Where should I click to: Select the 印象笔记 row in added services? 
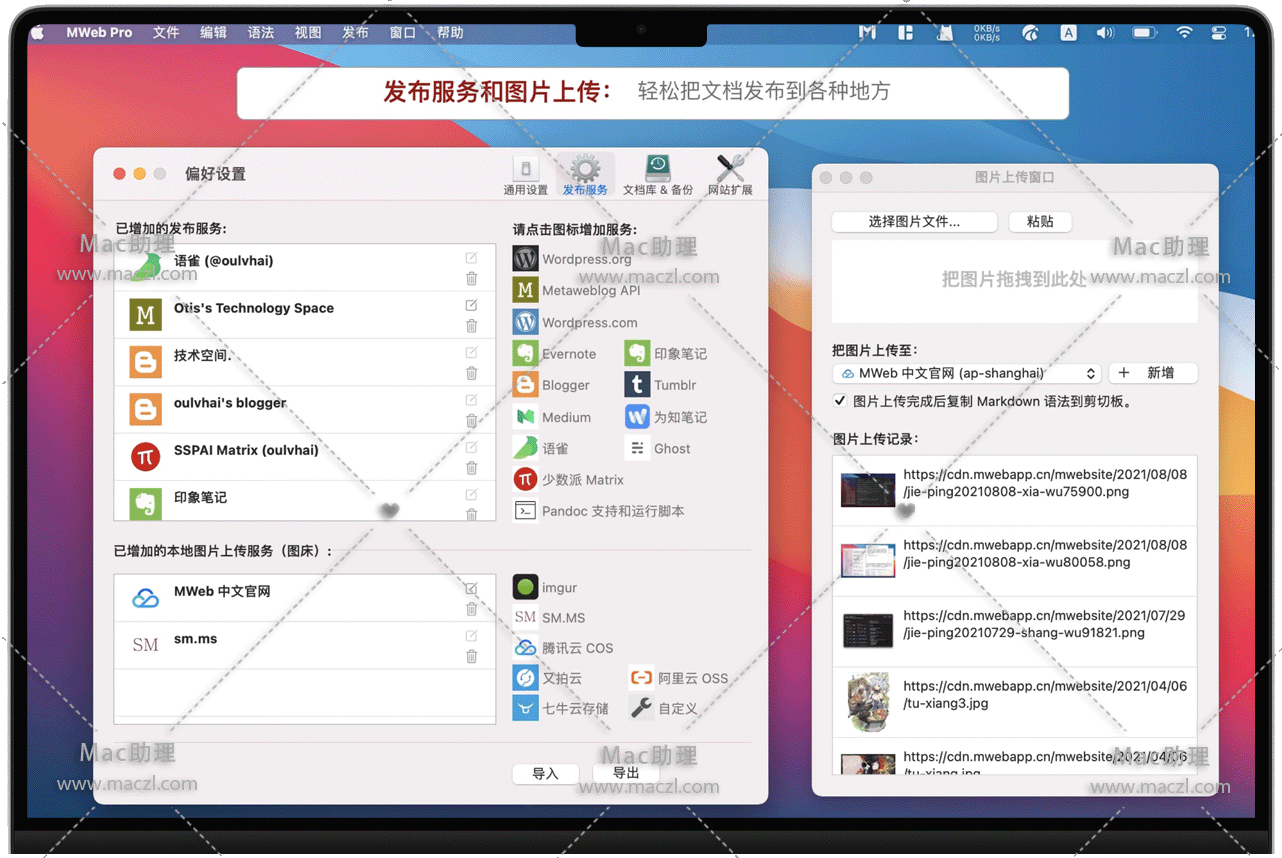coord(305,500)
